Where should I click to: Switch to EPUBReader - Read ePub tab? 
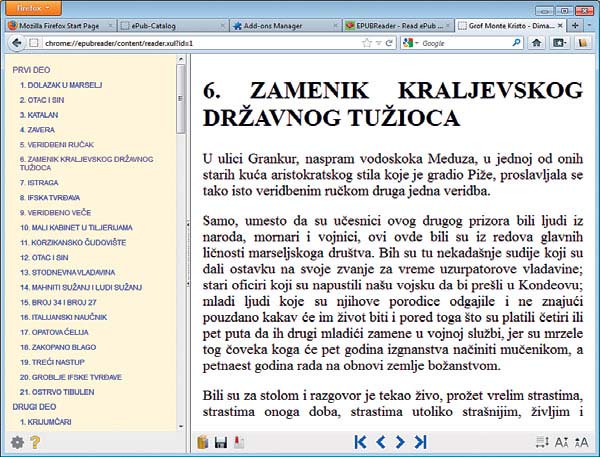tap(398, 26)
